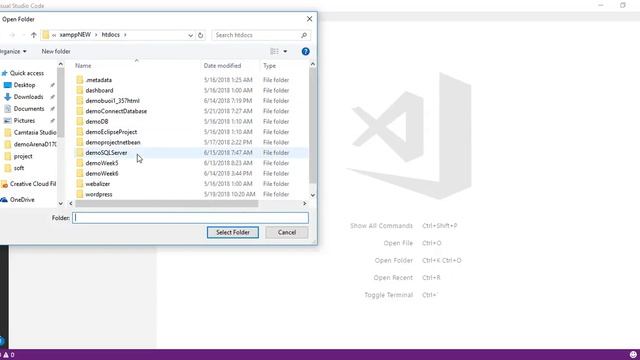Viewport: 640px width, 360px height.
Task: Click the folder icon of wordpress
Action: 80,194
